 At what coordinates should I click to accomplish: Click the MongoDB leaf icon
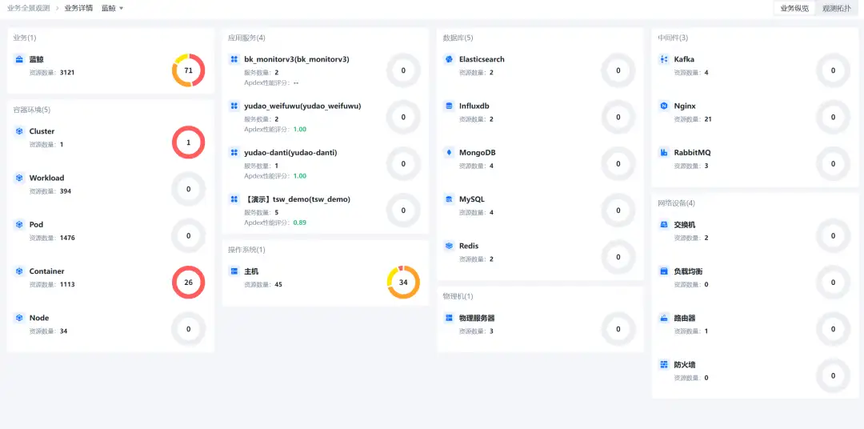(449, 153)
